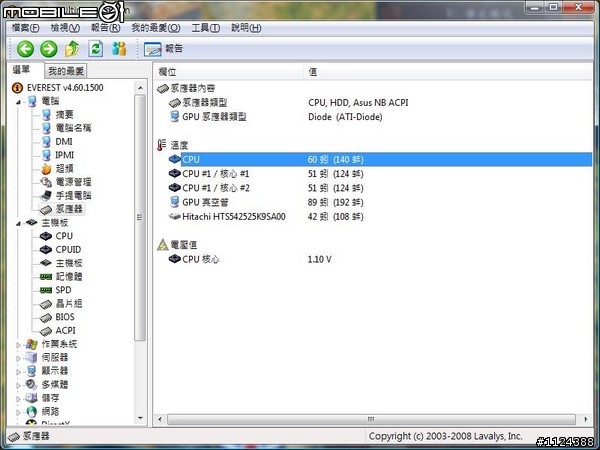Switch to the 選單 tab

click(x=21, y=70)
